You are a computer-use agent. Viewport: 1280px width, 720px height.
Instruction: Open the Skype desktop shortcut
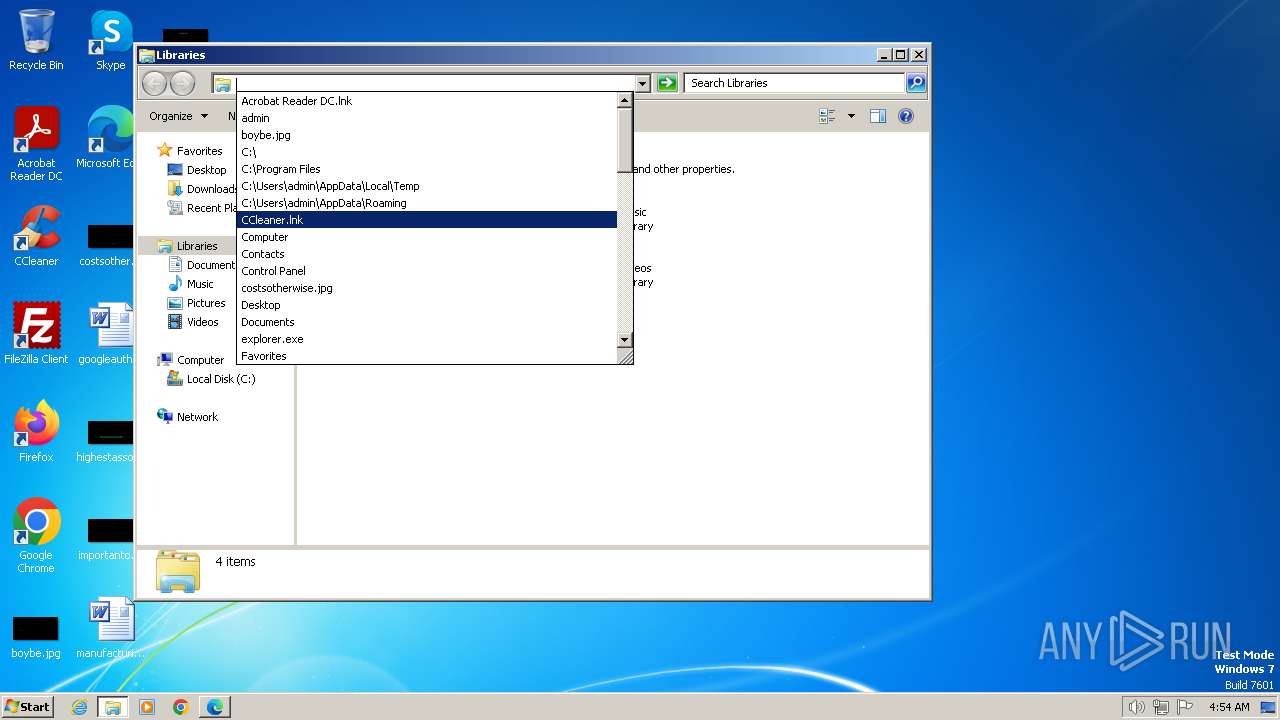(110, 40)
